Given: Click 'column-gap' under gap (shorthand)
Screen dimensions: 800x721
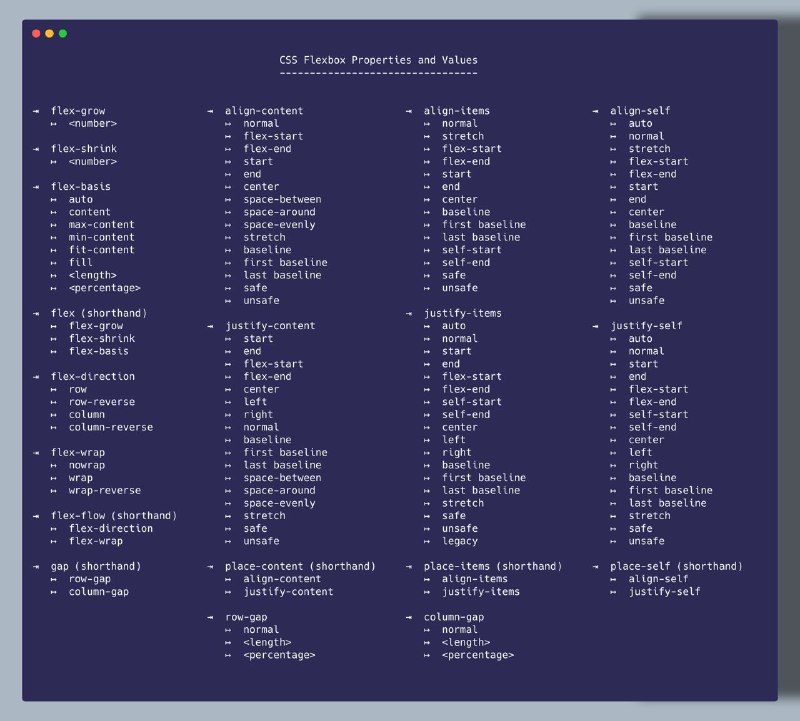Looking at the screenshot, I should pyautogui.click(x=98, y=592).
